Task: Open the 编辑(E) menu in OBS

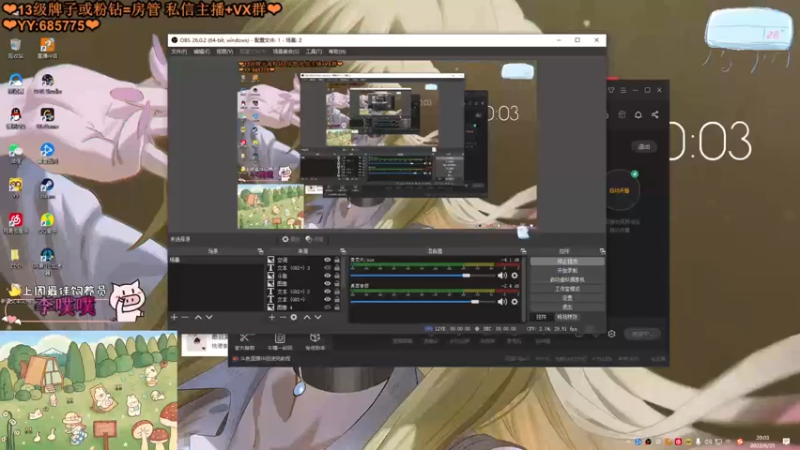Action: 202,52
